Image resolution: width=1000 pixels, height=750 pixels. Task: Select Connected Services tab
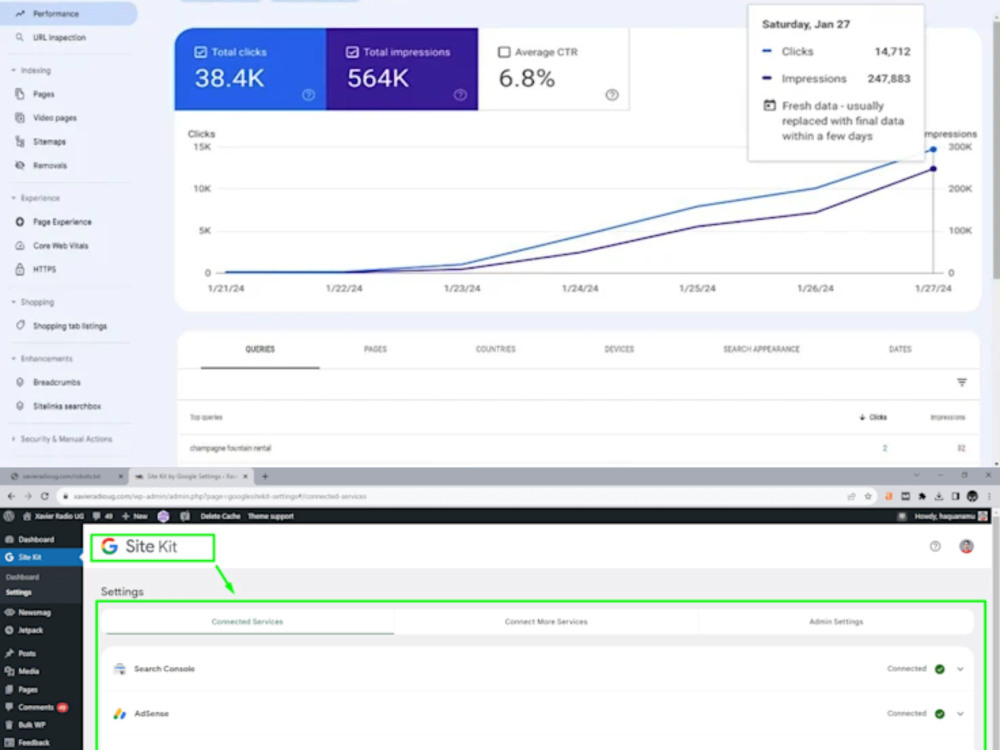coord(247,622)
